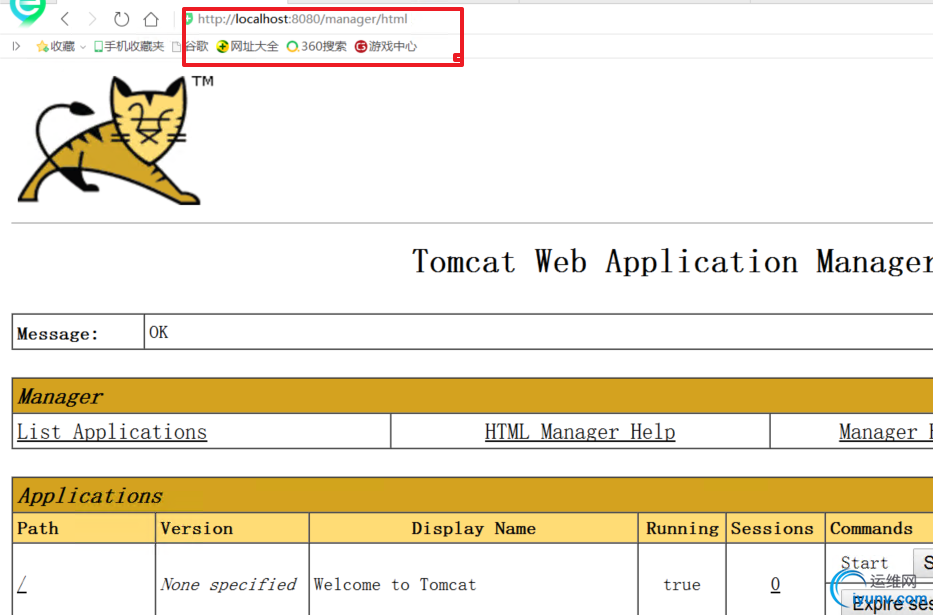This screenshot has height=615, width=933.
Task: Click the Display Name column header
Action: [x=474, y=528]
